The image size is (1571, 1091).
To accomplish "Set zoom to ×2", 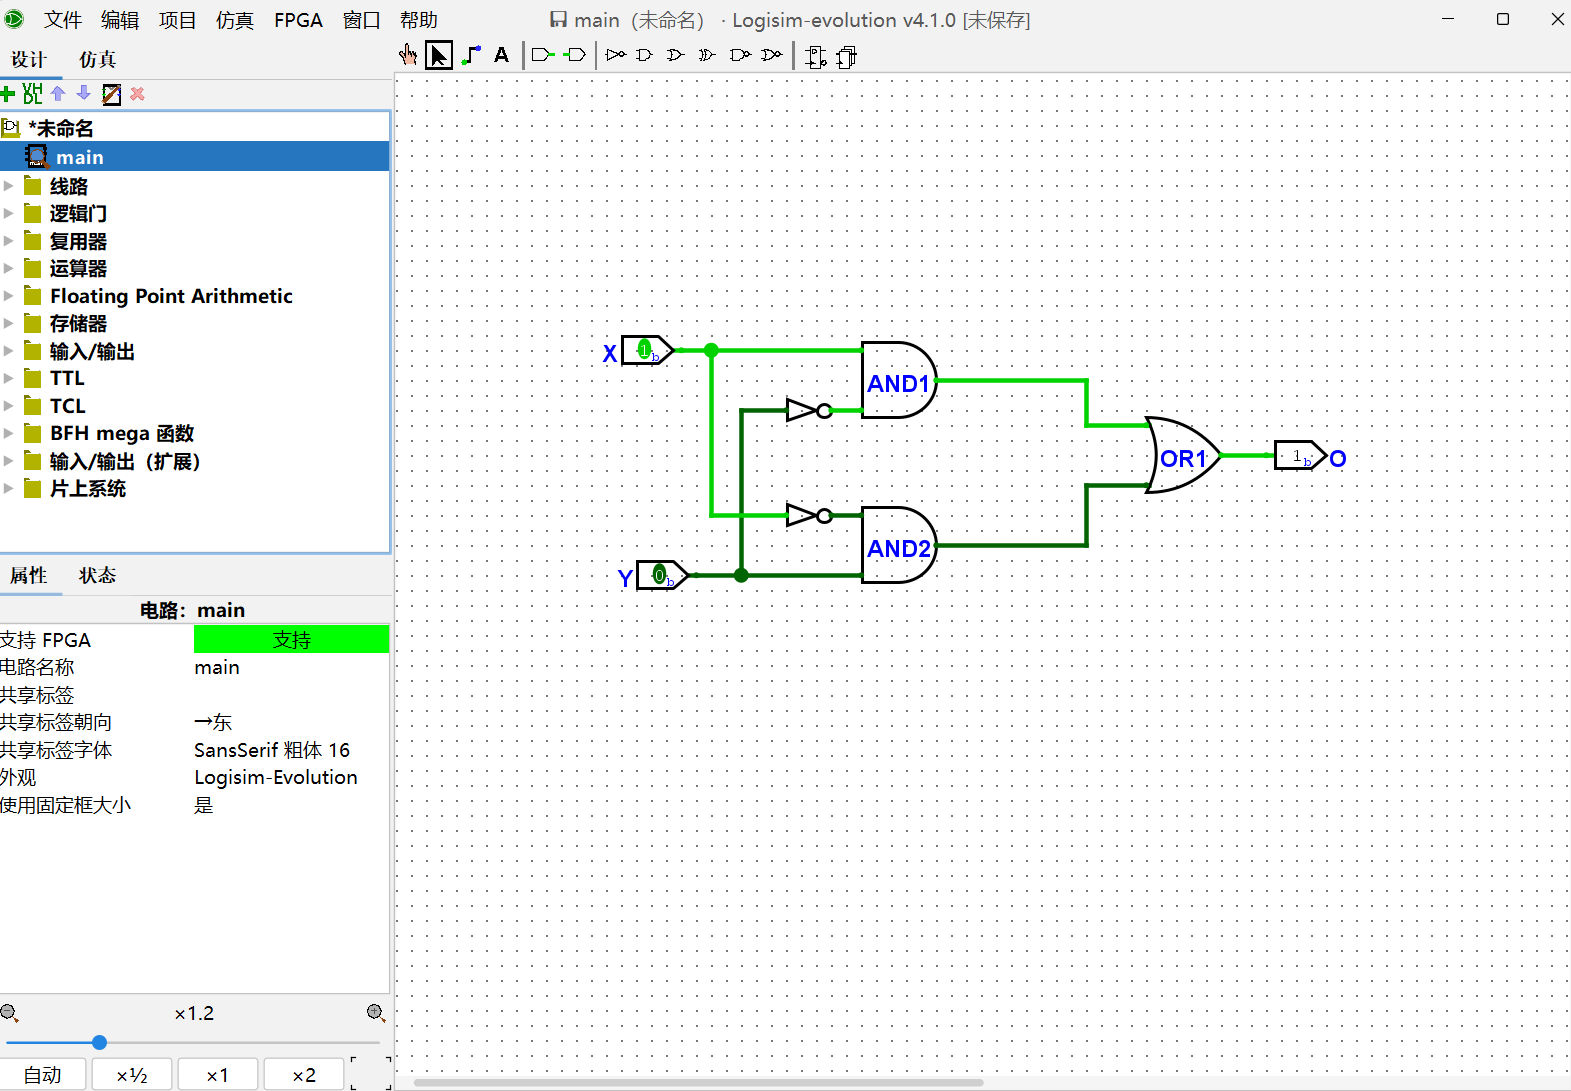I will pos(304,1075).
